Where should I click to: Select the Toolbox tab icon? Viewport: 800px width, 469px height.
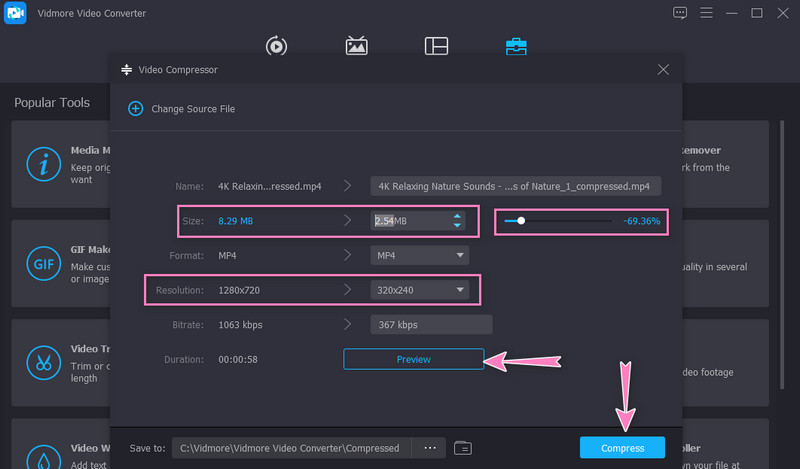516,46
